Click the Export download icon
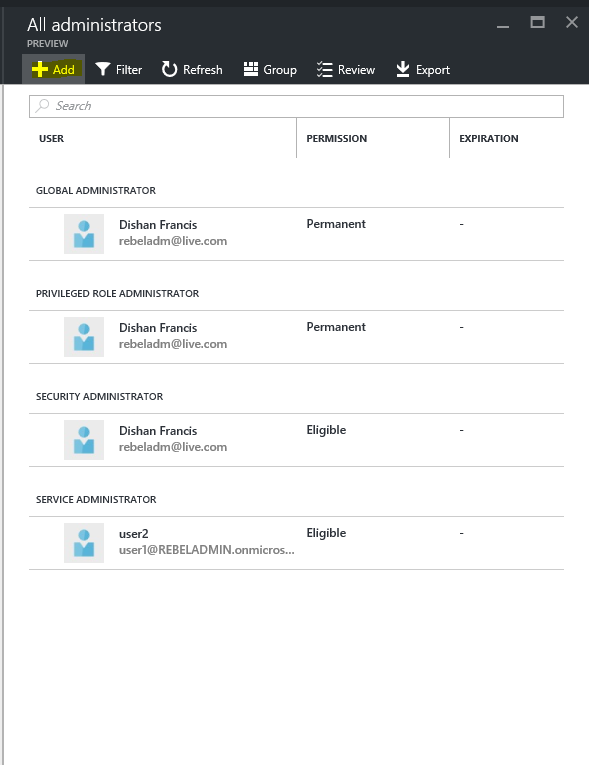Screen dimensions: 589x765 pos(403,69)
